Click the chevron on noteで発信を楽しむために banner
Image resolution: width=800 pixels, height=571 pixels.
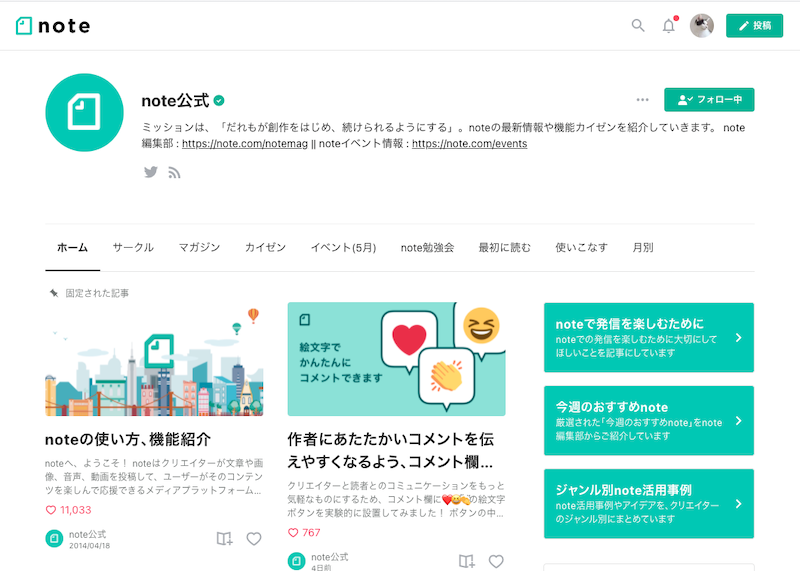(738, 337)
